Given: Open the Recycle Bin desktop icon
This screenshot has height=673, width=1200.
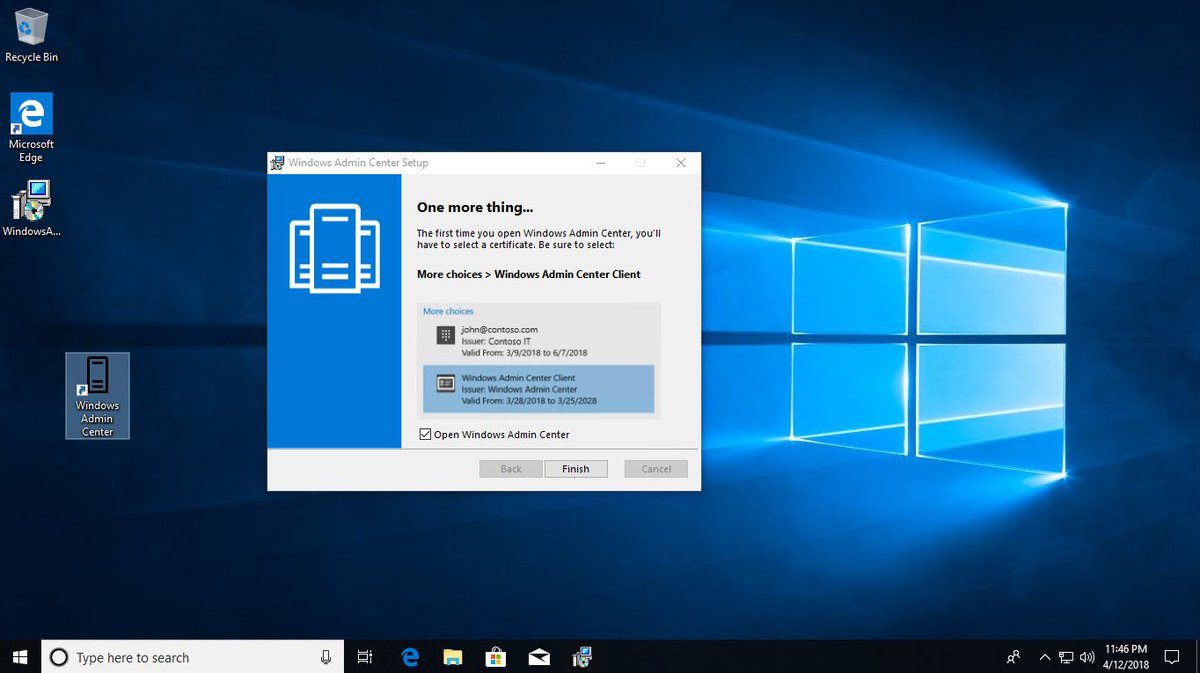Looking at the screenshot, I should [31, 35].
